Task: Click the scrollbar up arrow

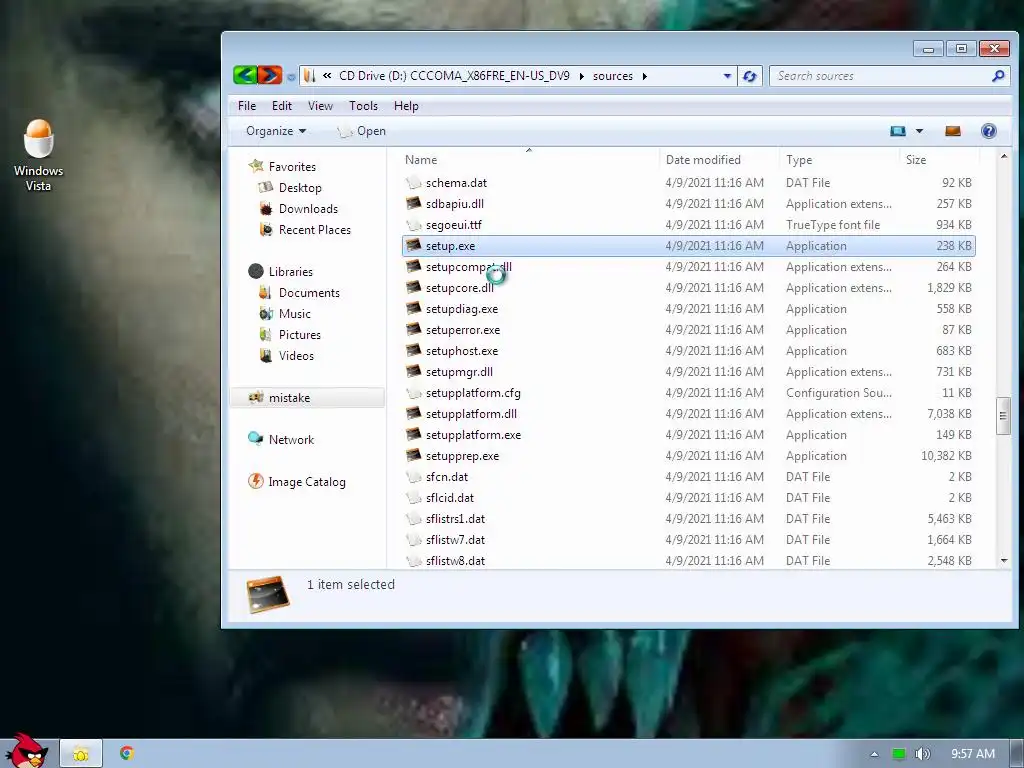Action: tap(1004, 156)
